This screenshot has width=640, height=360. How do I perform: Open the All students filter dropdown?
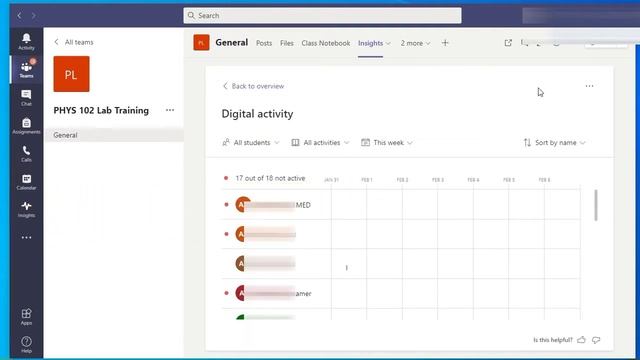[x=251, y=142]
